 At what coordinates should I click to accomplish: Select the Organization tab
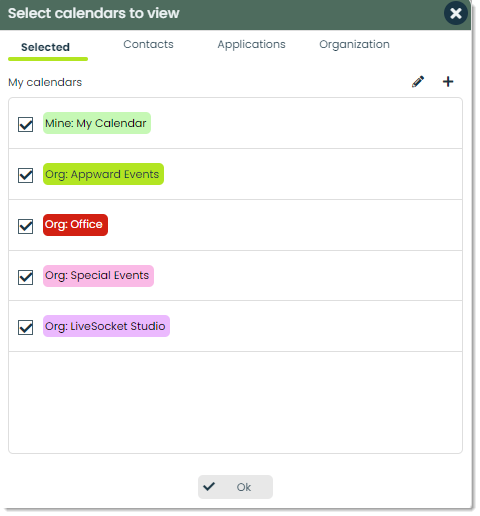pos(354,44)
